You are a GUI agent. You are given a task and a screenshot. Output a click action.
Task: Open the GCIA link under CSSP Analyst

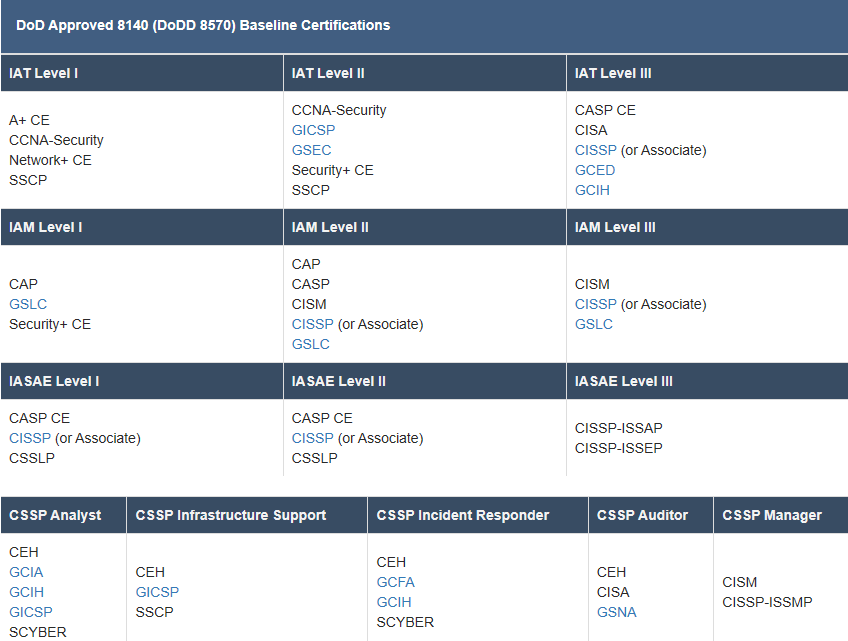click(x=26, y=572)
